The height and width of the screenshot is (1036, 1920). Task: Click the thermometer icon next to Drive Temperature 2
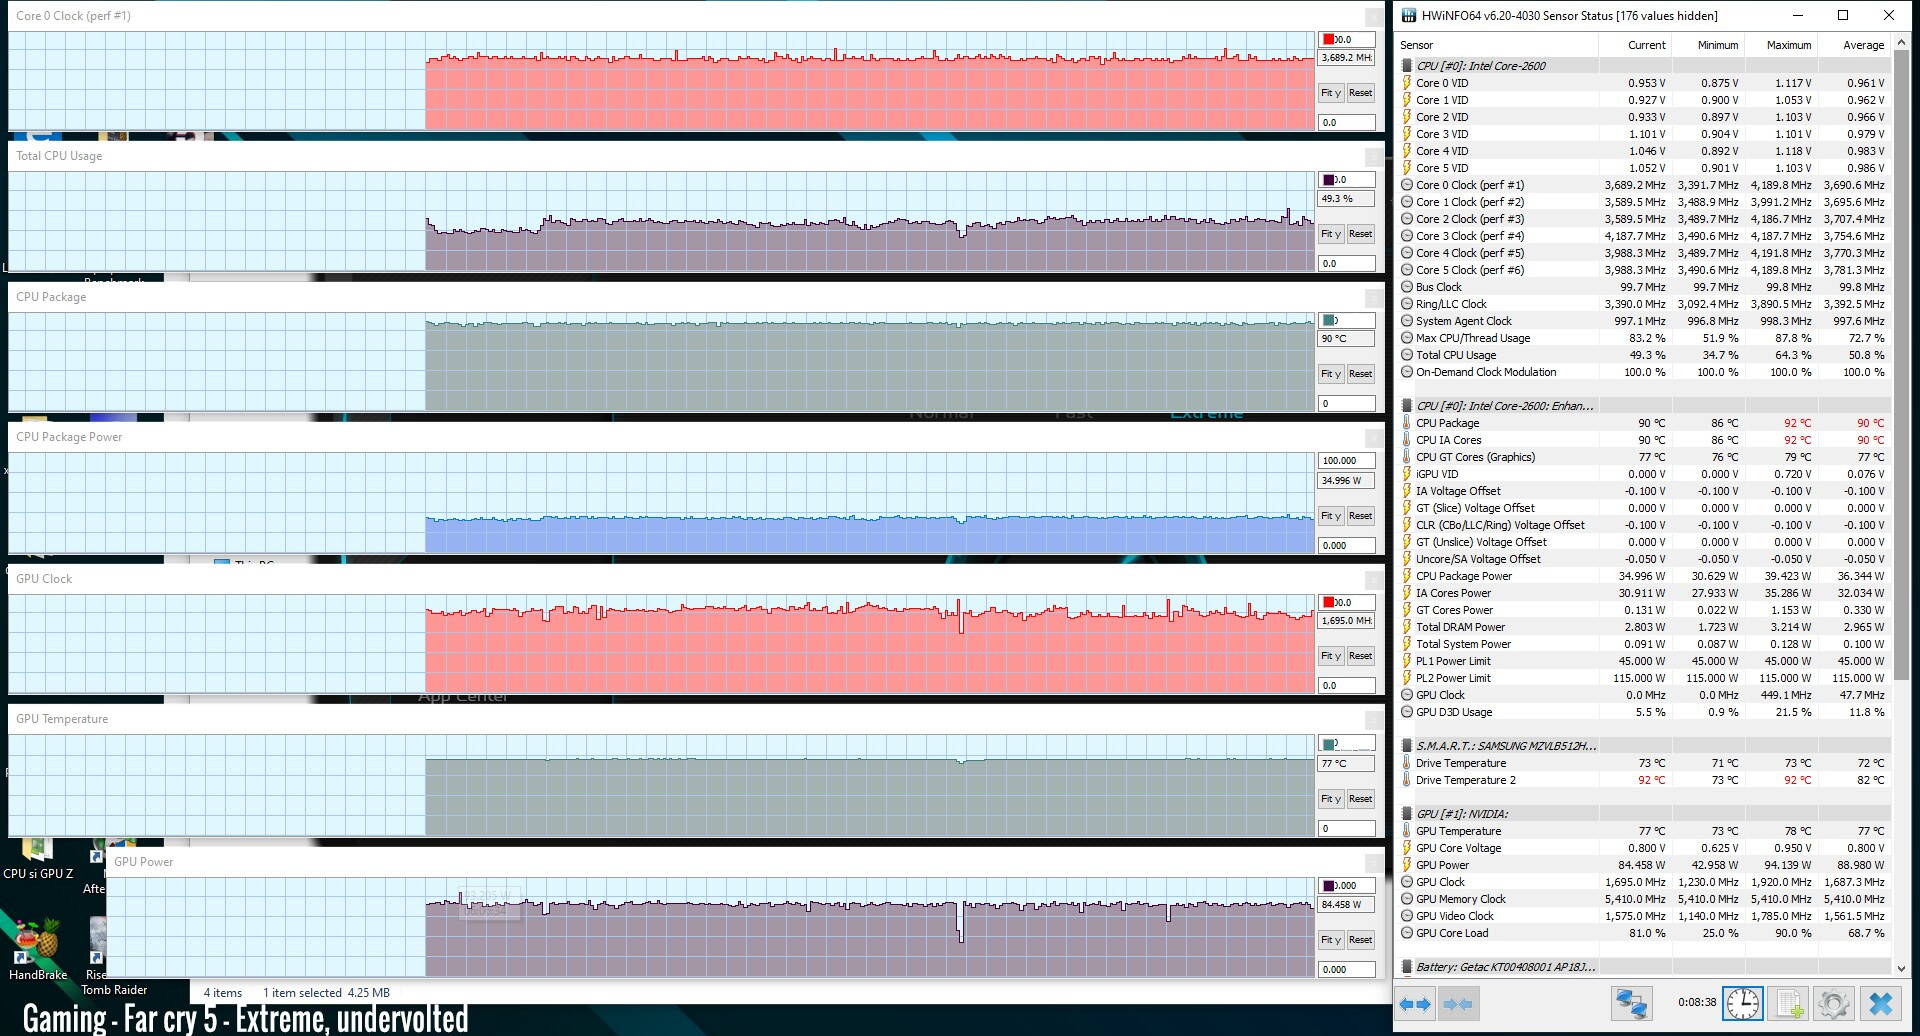(x=1407, y=780)
